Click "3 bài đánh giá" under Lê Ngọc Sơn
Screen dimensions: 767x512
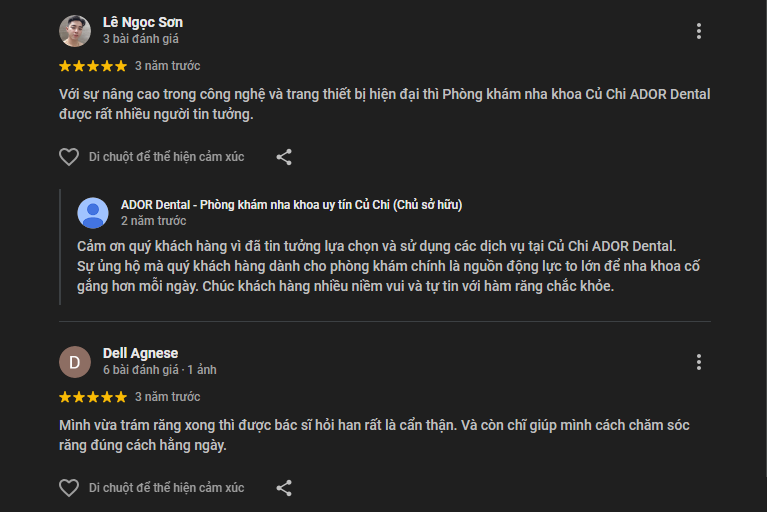click(x=140, y=39)
